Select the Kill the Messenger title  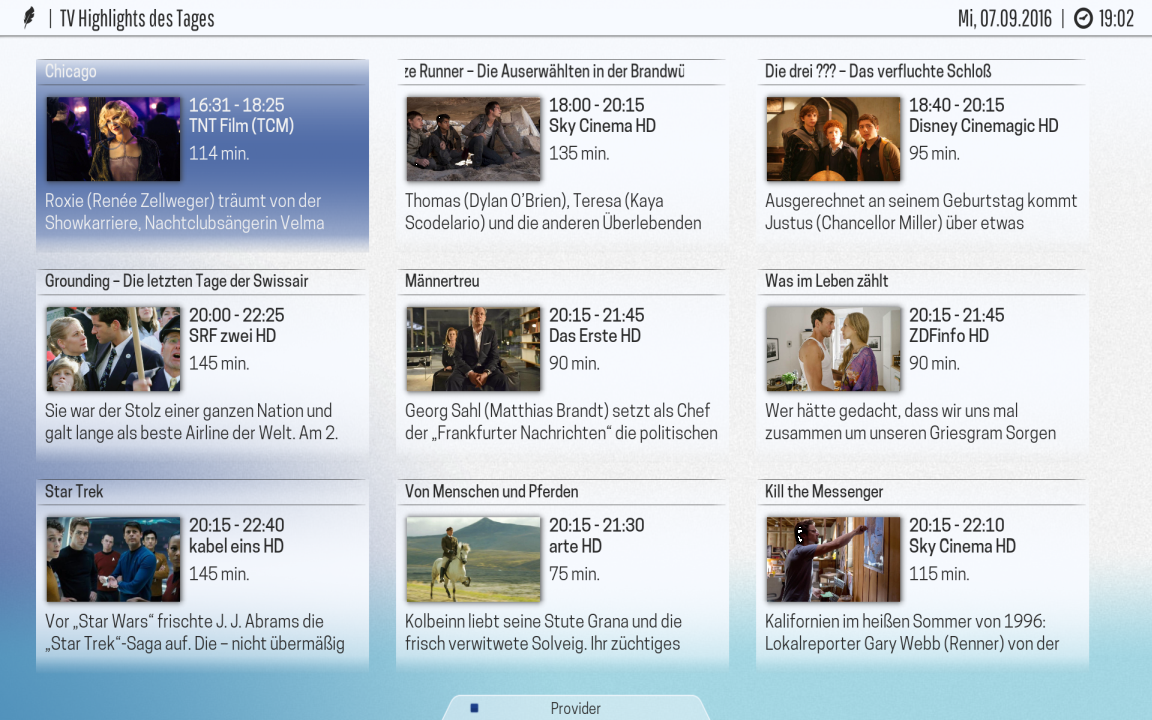[x=824, y=492]
